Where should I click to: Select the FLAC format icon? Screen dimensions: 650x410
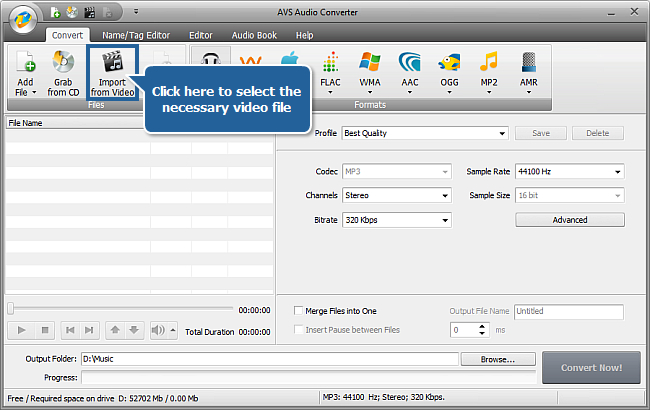(x=330, y=62)
